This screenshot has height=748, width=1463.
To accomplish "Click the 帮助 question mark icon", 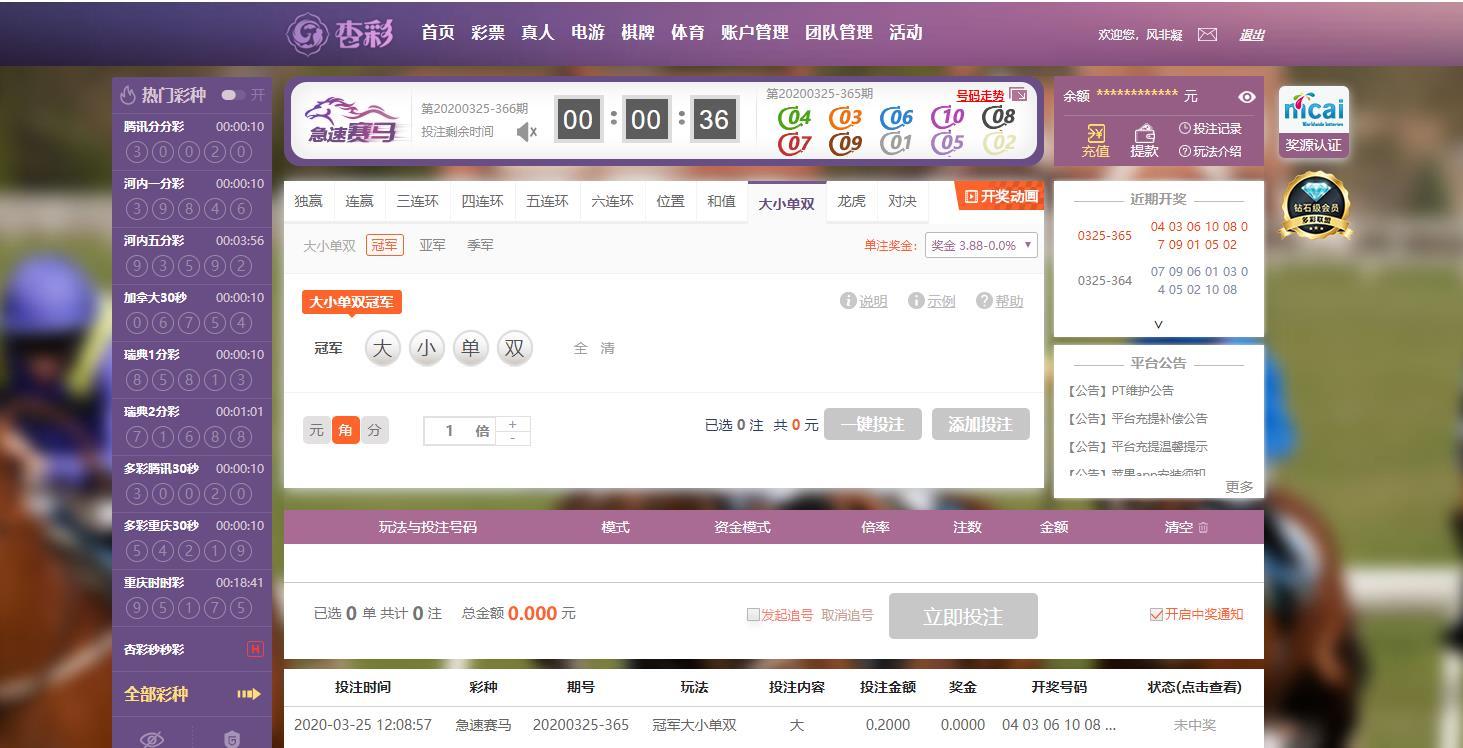I will (x=984, y=301).
